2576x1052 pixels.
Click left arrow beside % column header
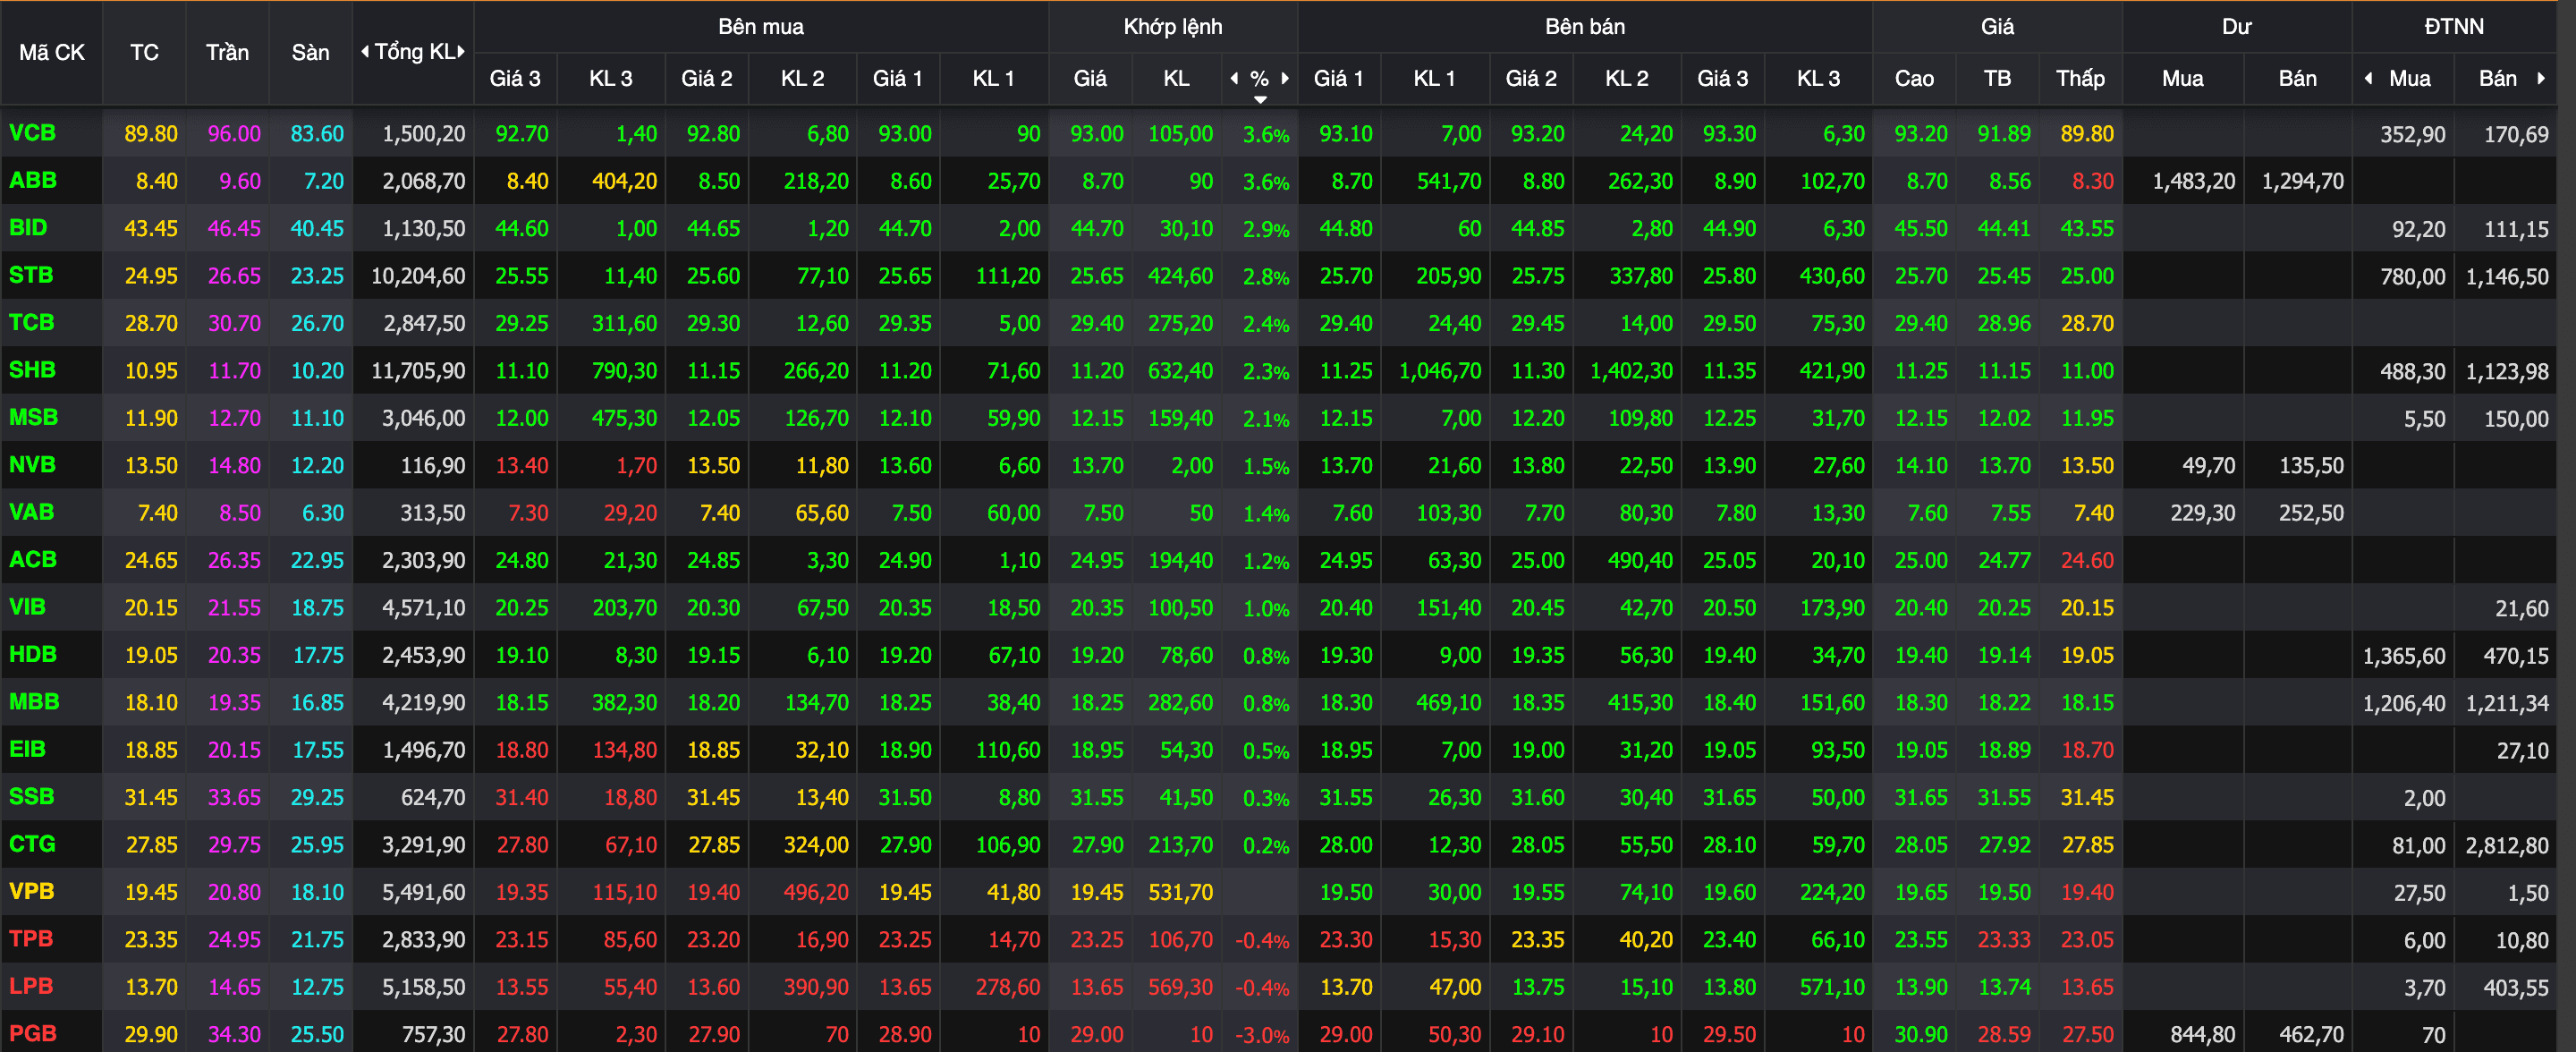[x=1234, y=78]
